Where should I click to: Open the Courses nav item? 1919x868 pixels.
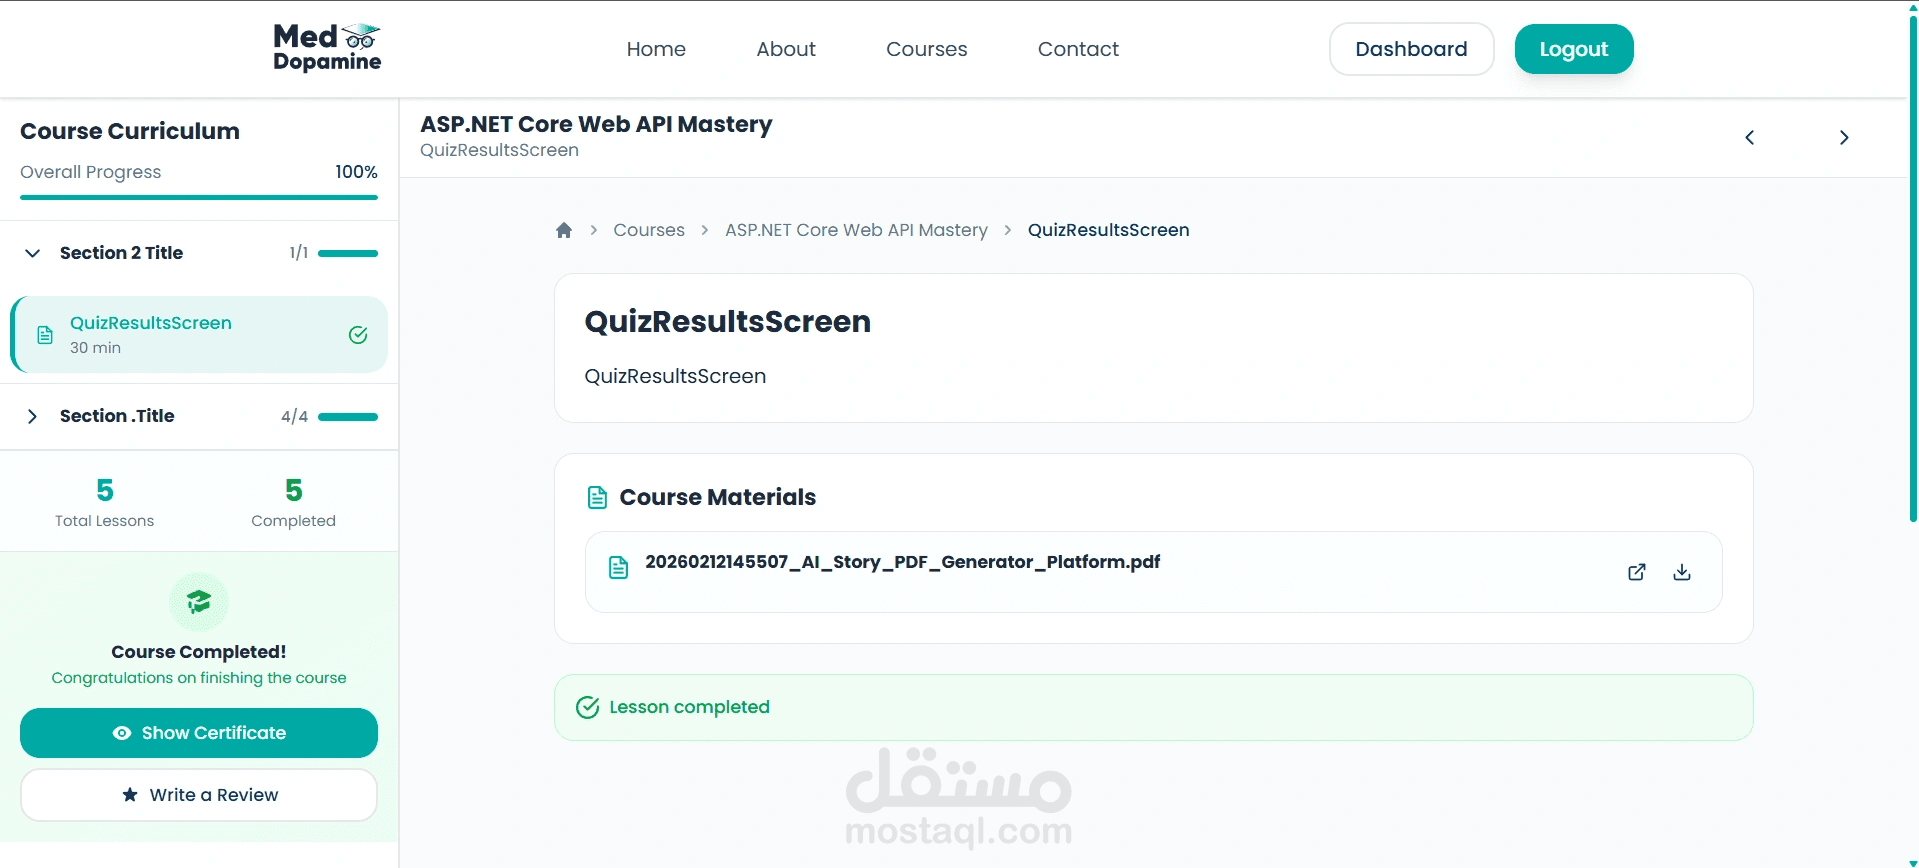927,49
